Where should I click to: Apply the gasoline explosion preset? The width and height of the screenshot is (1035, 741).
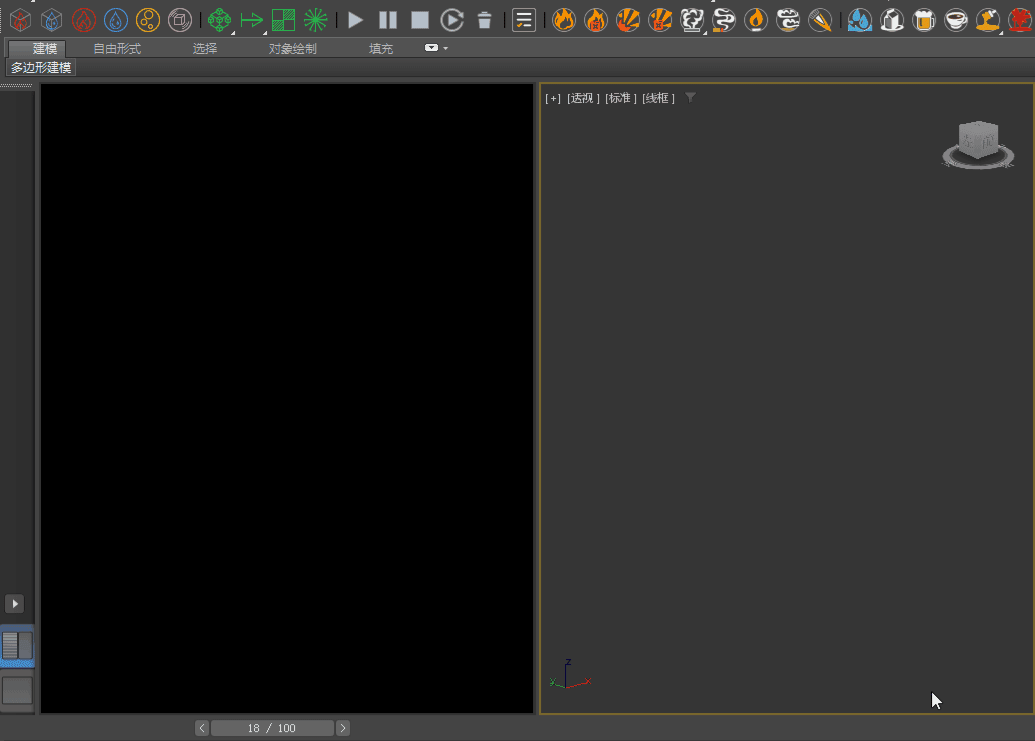click(660, 20)
